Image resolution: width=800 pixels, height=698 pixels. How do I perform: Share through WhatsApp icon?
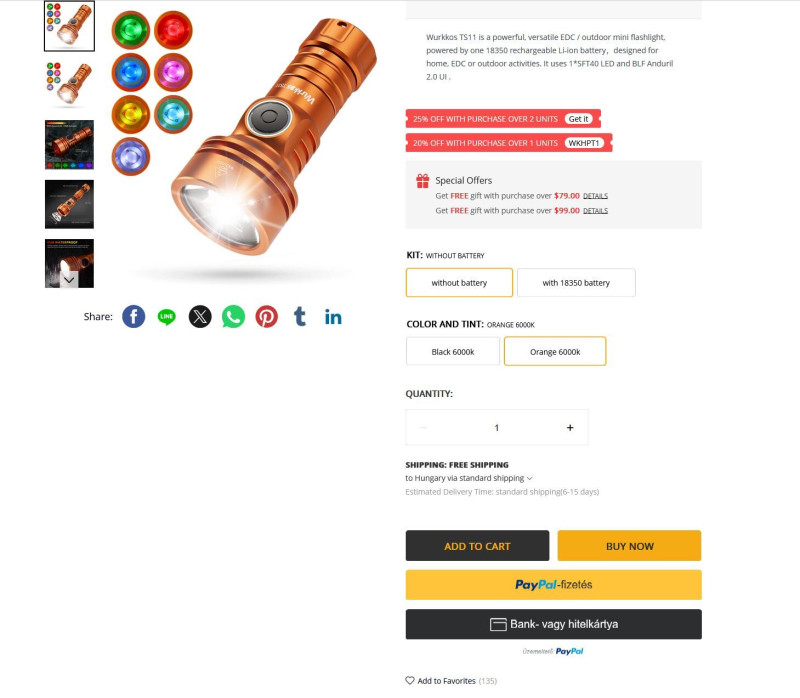click(233, 316)
